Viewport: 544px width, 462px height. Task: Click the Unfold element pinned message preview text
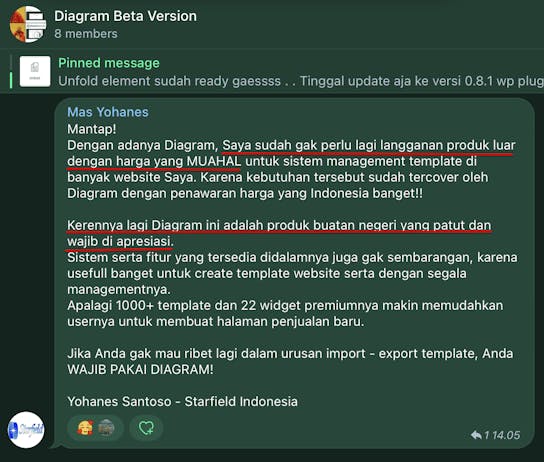pos(301,81)
